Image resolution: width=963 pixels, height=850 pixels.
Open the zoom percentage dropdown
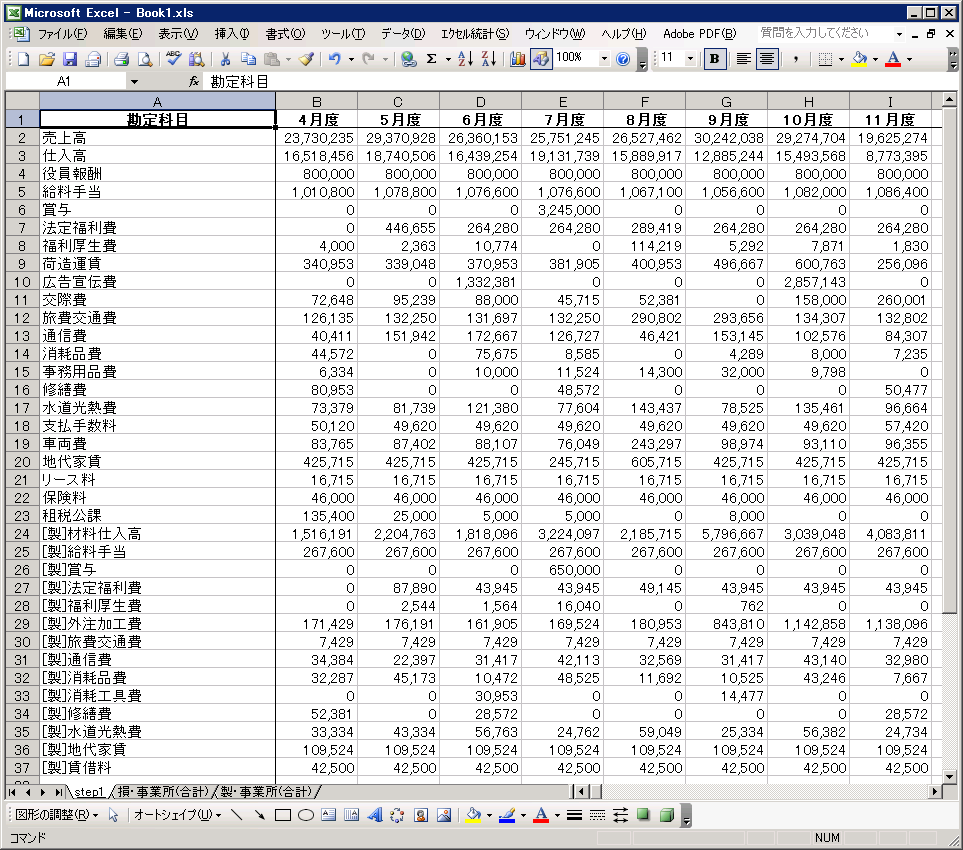click(x=604, y=59)
